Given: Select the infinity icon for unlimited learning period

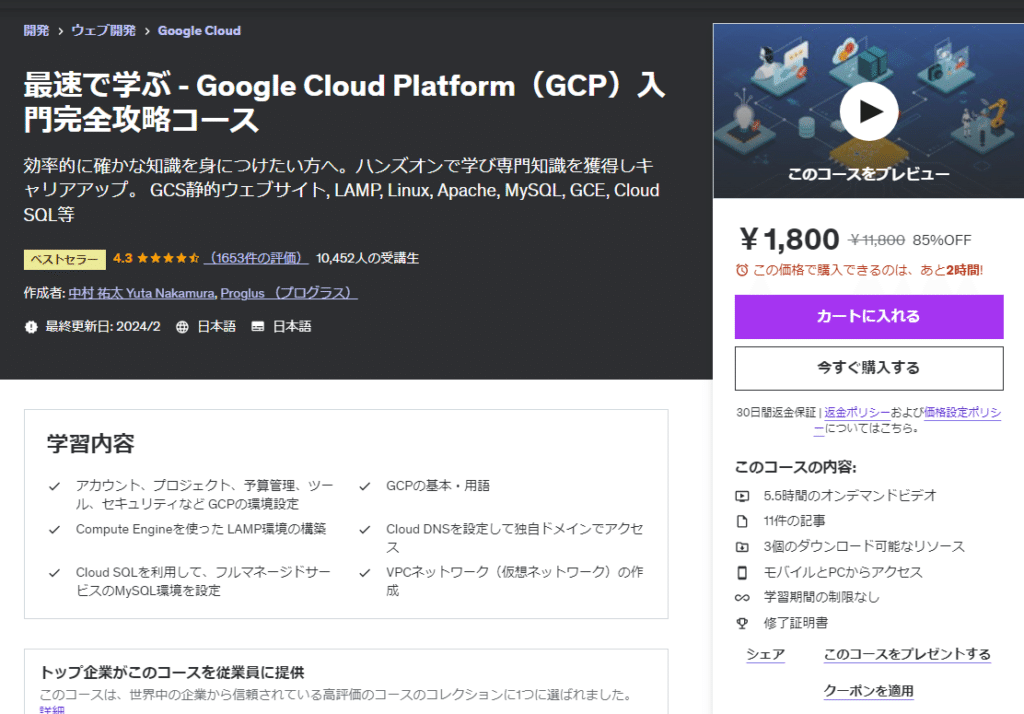Looking at the screenshot, I should 741,599.
